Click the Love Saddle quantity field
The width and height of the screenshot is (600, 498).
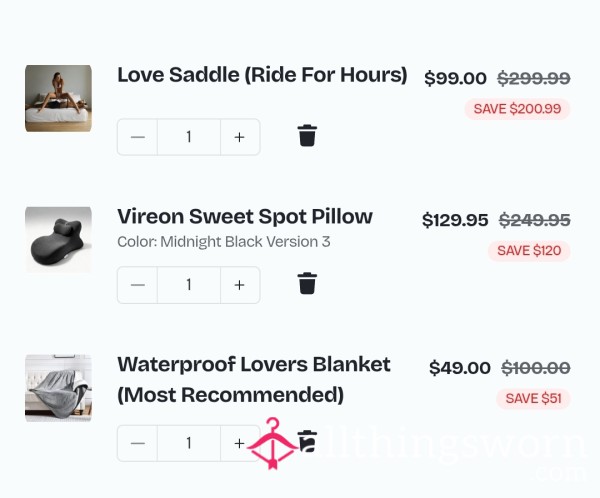(189, 137)
